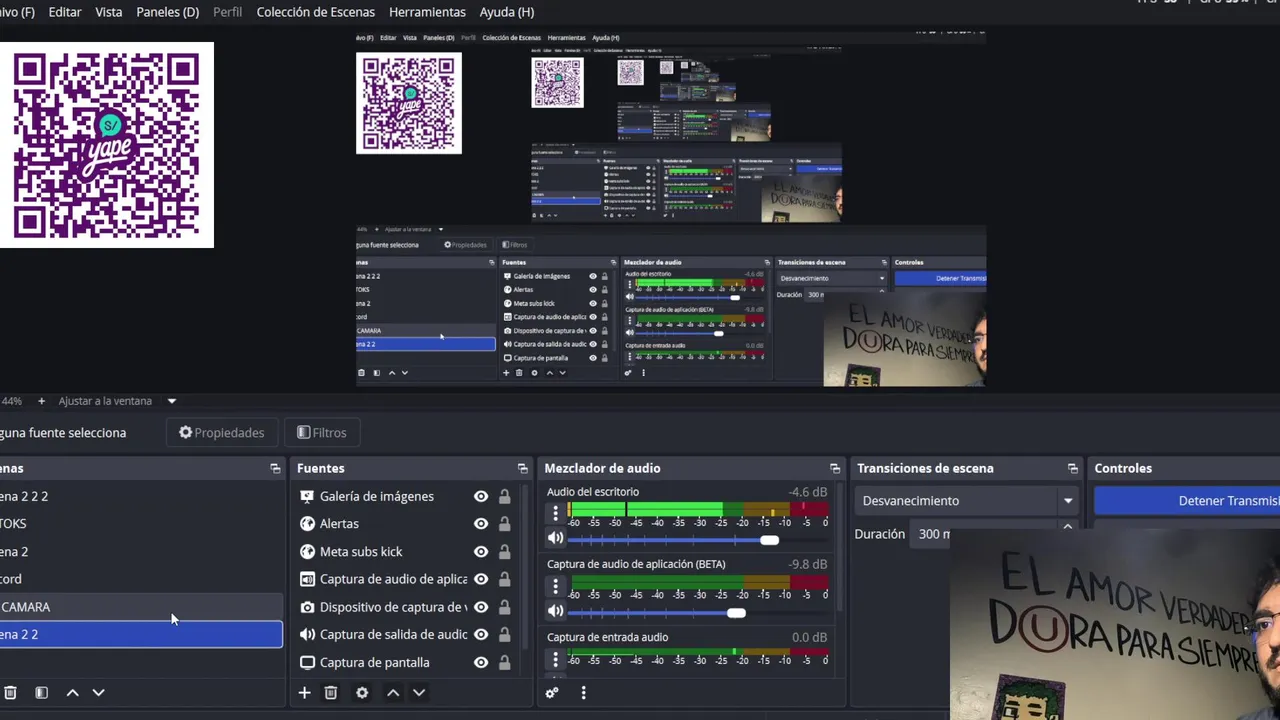This screenshot has width=1280, height=720.
Task: Open the Paneles (D) menu
Action: click(x=167, y=12)
